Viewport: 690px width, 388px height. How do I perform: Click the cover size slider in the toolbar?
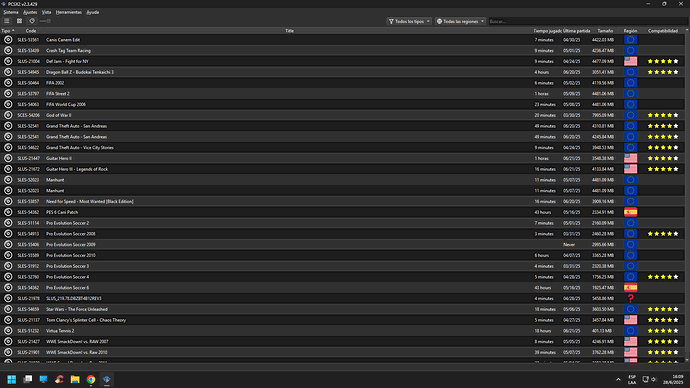pos(45,21)
